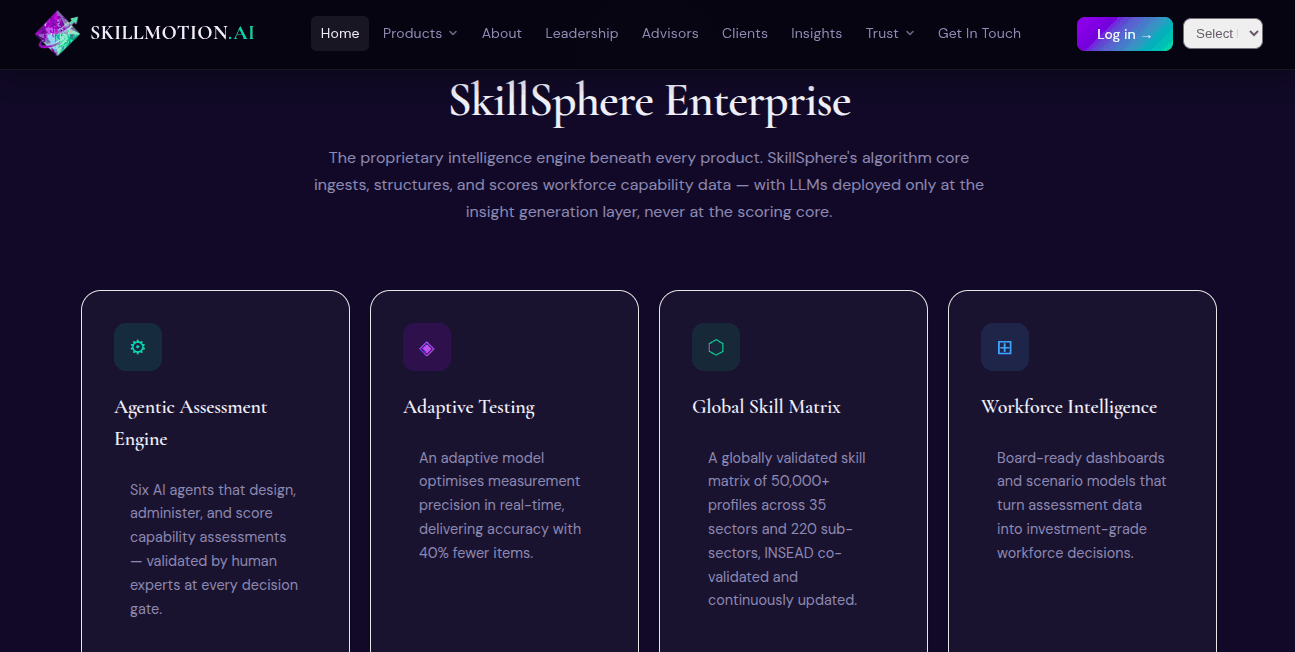Screen dimensions: 1295x652
Task: Click the diamond icon on Adaptive Testing card
Action: click(x=427, y=347)
